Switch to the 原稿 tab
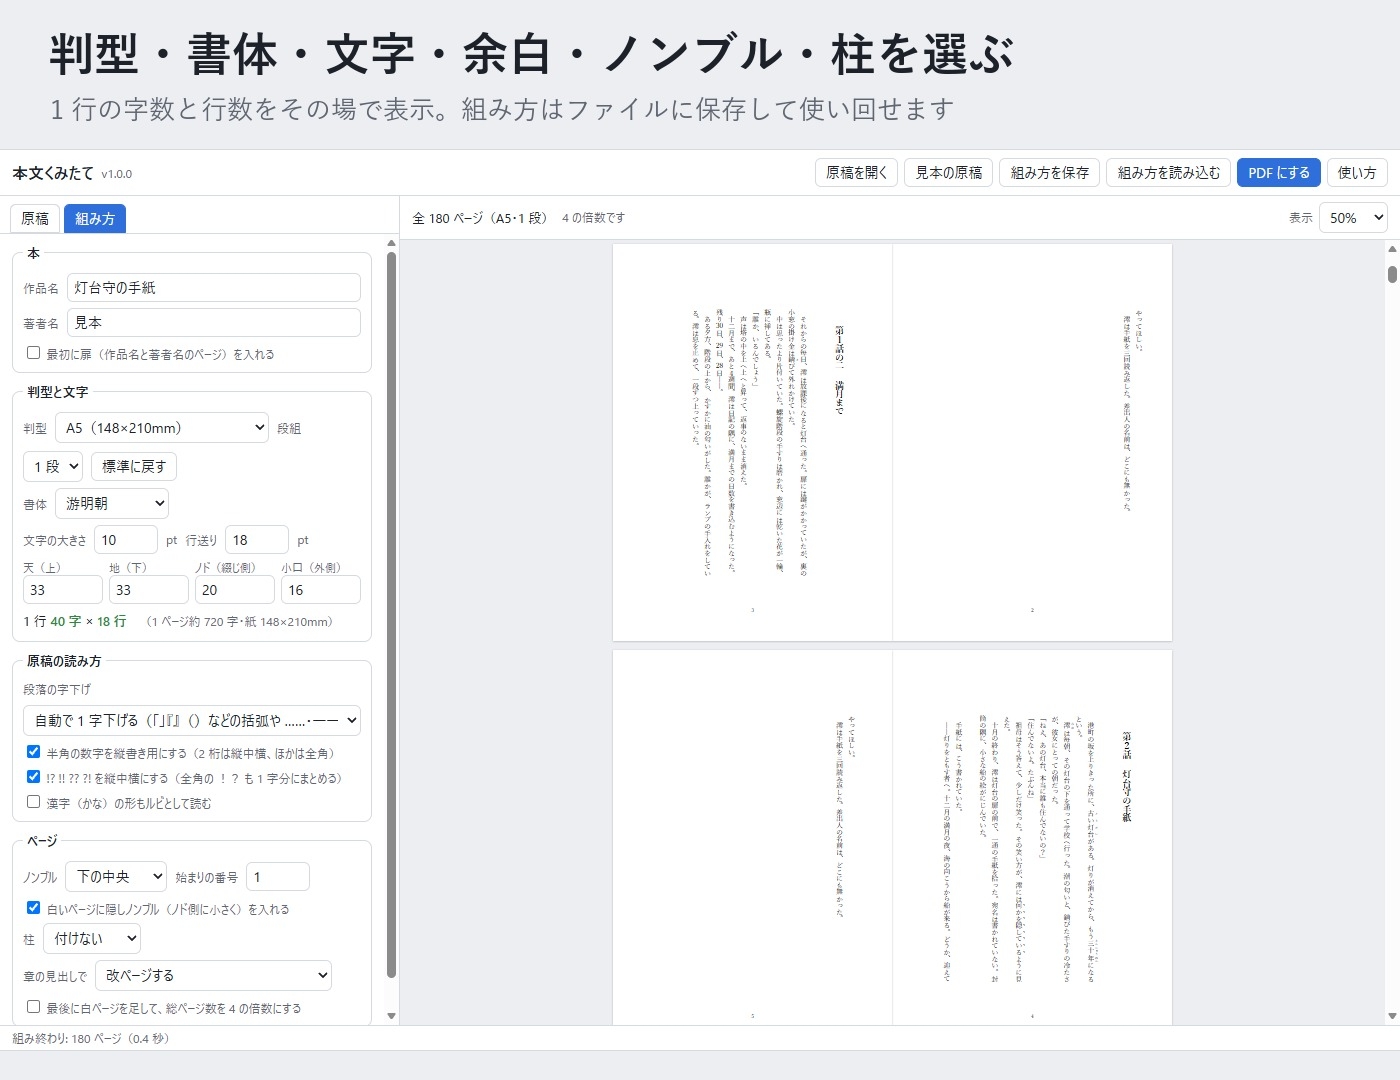The image size is (1400, 1080). pyautogui.click(x=35, y=218)
